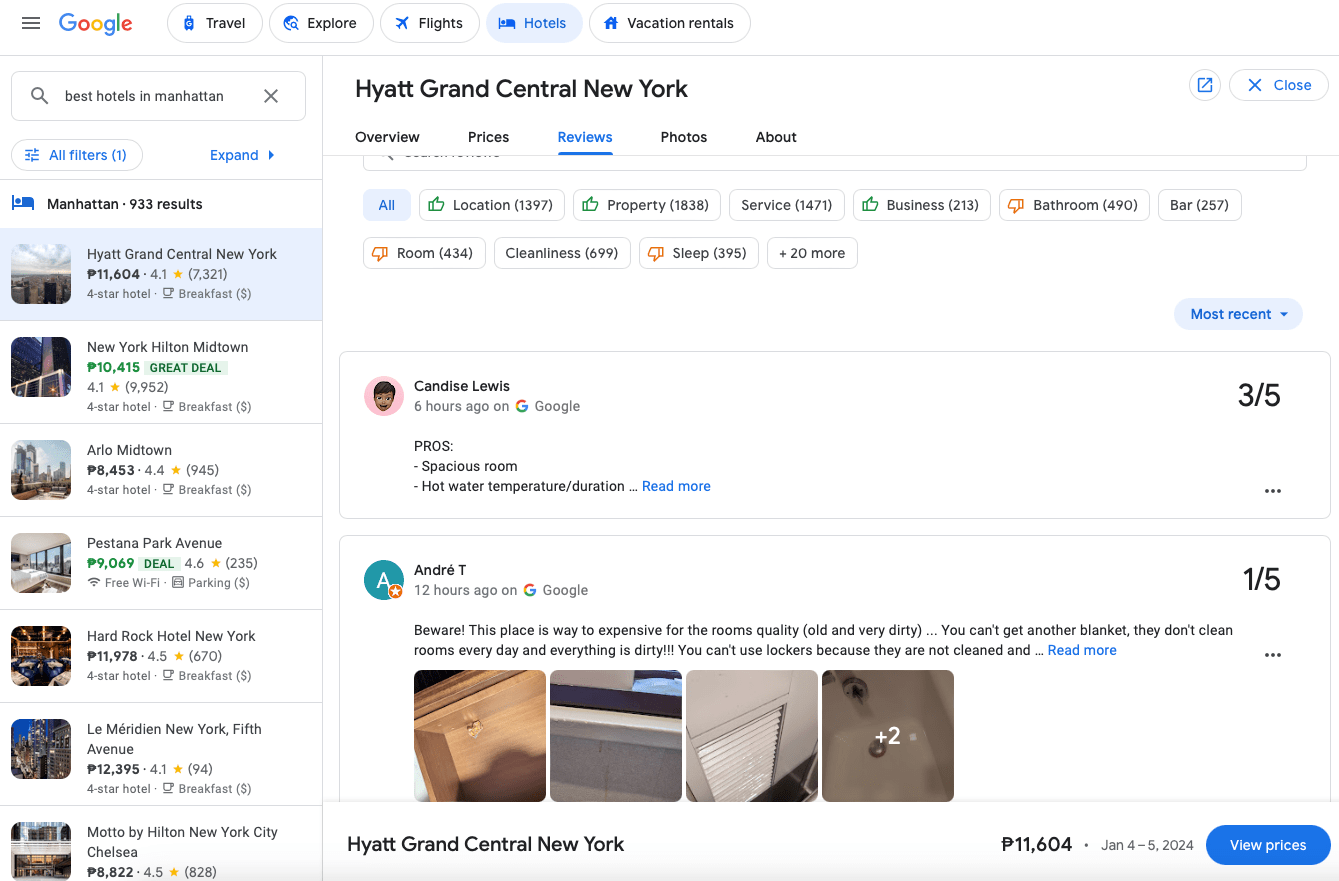This screenshot has width=1339, height=881.
Task: Switch to the Overview tab
Action: tap(387, 137)
